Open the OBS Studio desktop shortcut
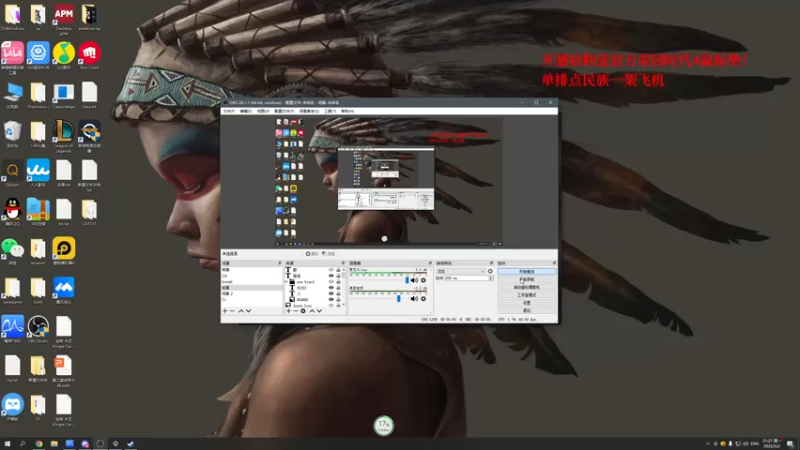 (38, 329)
